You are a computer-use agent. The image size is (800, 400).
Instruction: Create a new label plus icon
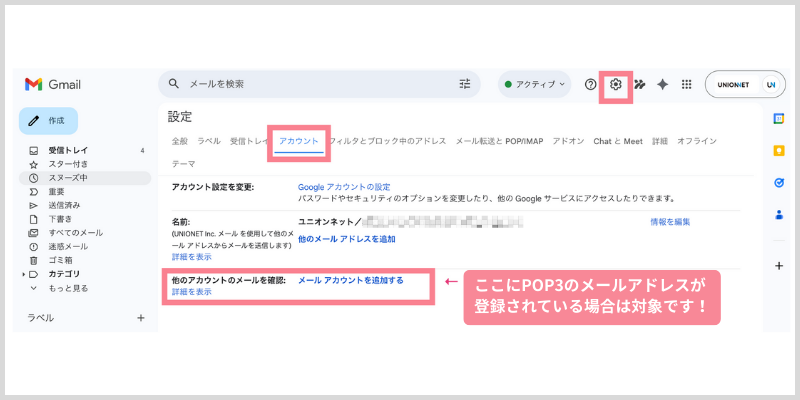[140, 318]
